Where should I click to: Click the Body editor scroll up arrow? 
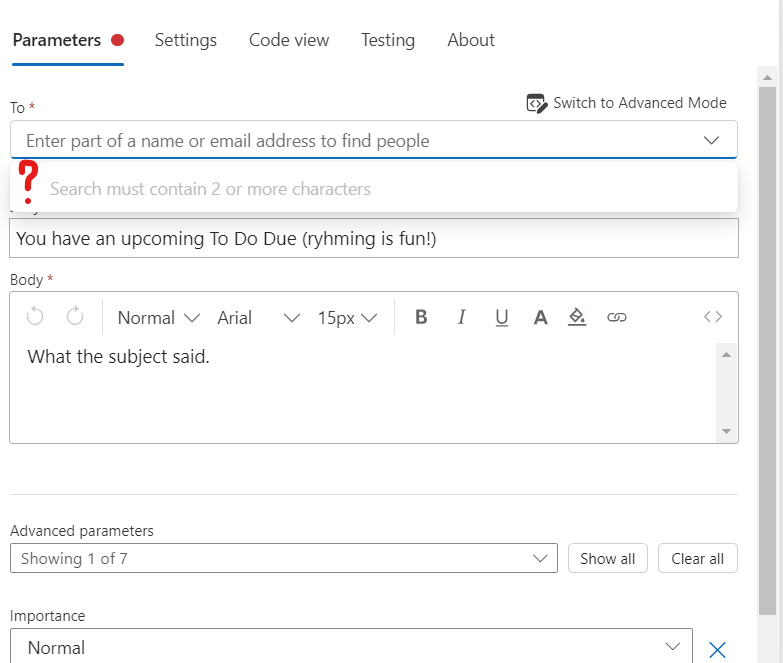(x=727, y=354)
